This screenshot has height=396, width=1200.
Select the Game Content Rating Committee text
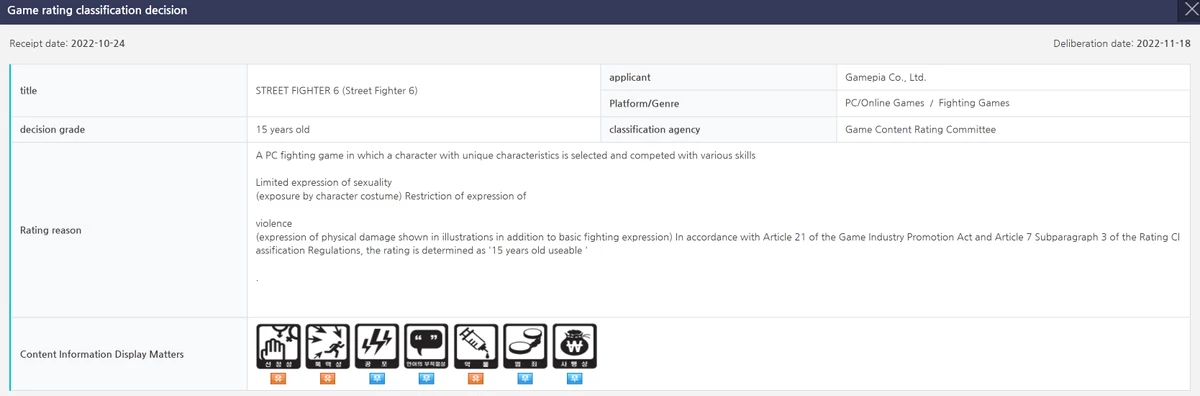920,129
